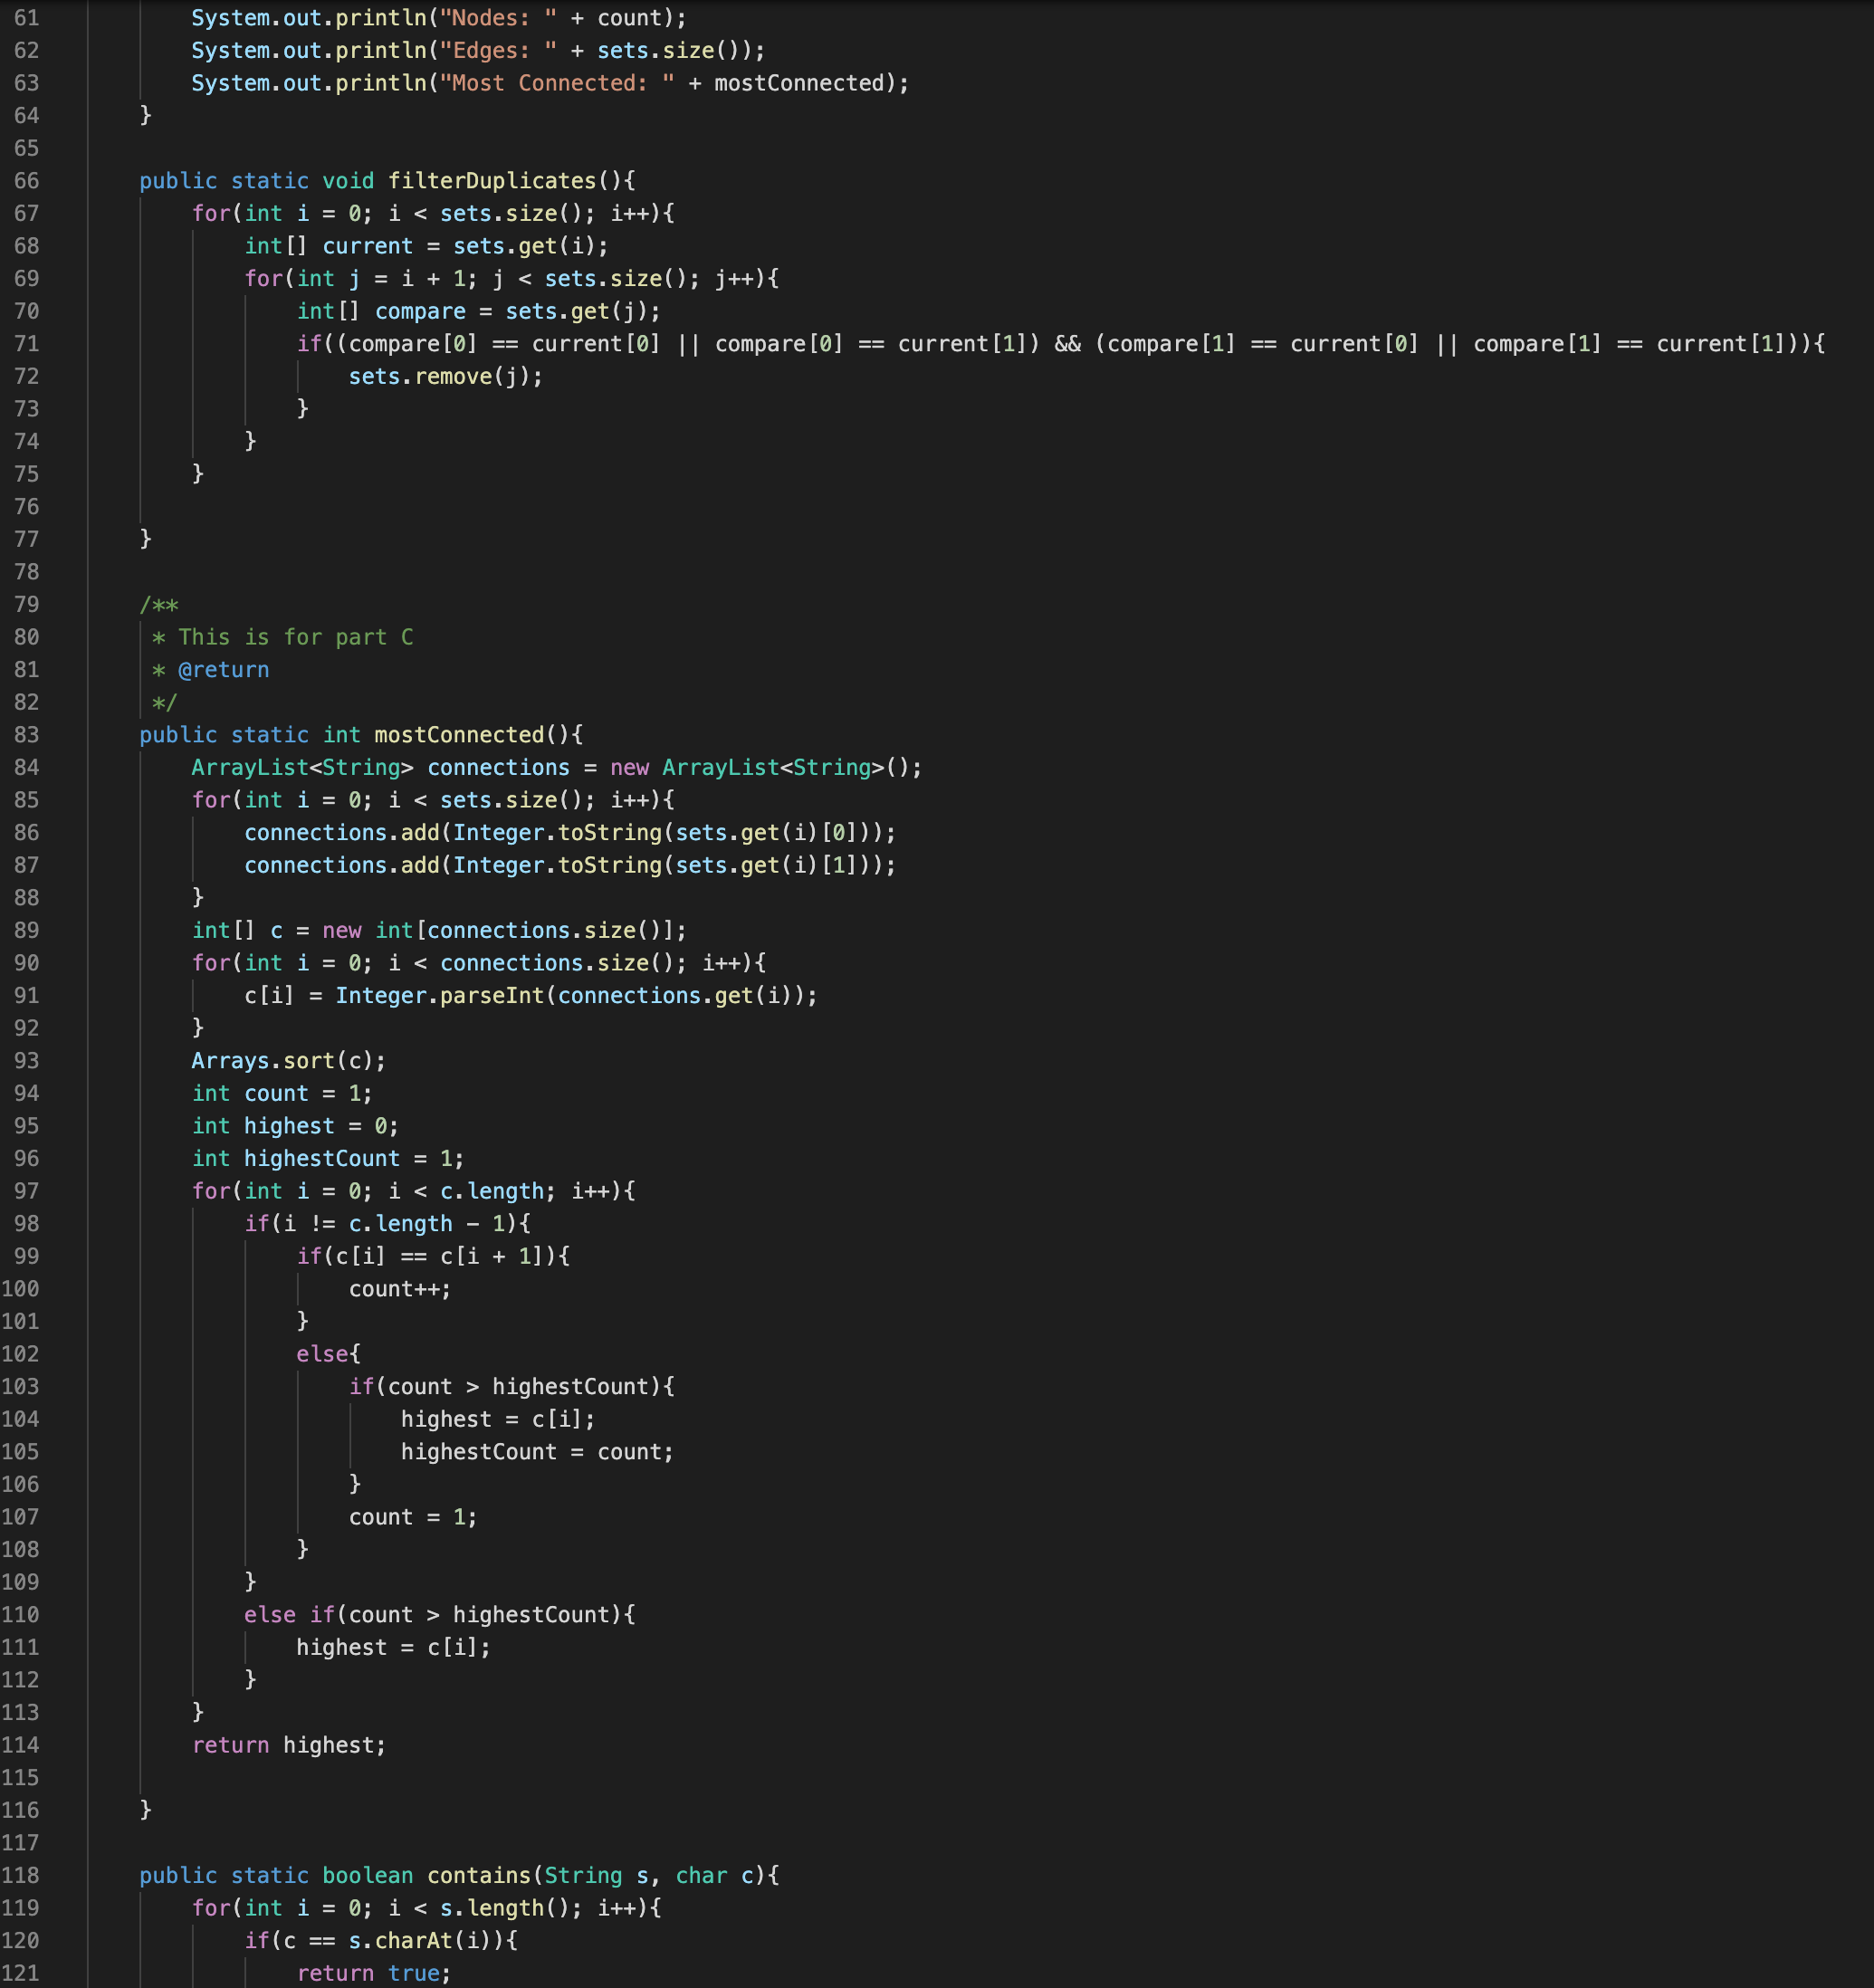Click the "Most Connected: " string literal
The height and width of the screenshot is (1988, 1874).
[557, 83]
